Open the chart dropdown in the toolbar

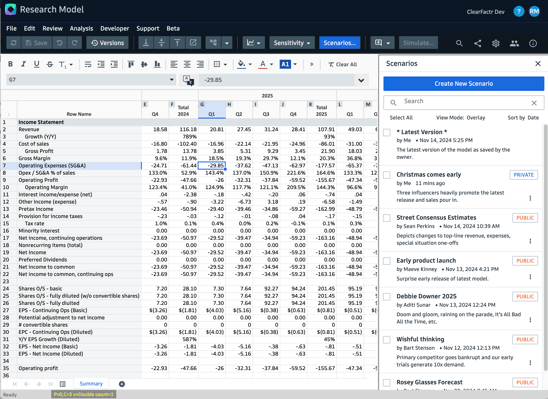254,43
